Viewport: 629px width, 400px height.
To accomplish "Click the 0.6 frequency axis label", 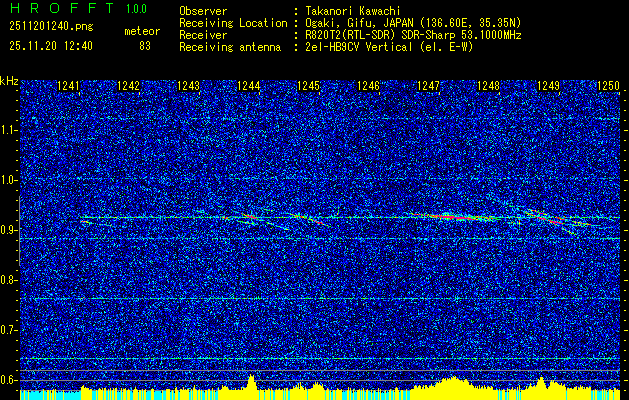I will coord(9,380).
